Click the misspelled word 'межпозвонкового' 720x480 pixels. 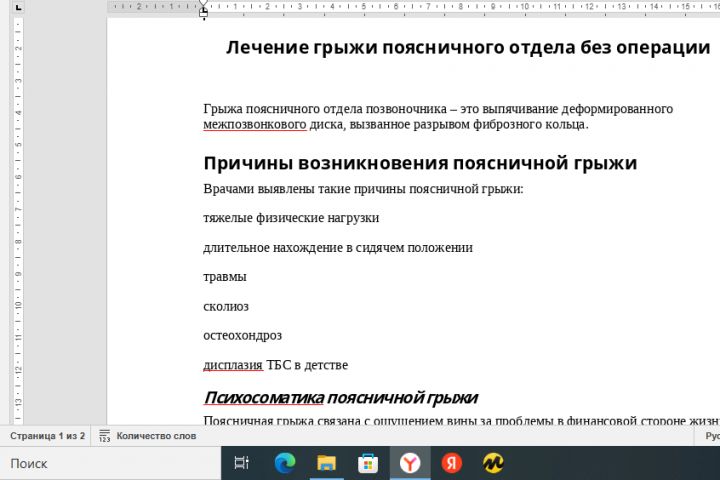tap(254, 124)
